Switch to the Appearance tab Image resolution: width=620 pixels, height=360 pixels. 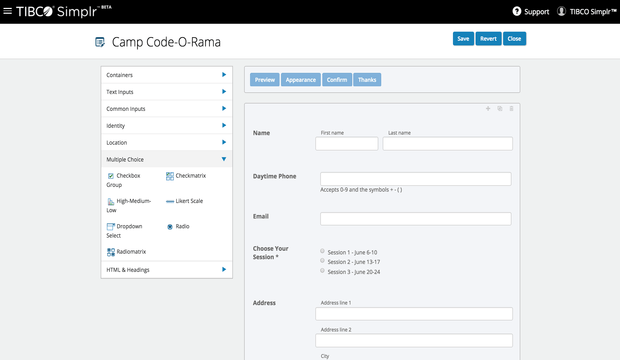point(301,80)
